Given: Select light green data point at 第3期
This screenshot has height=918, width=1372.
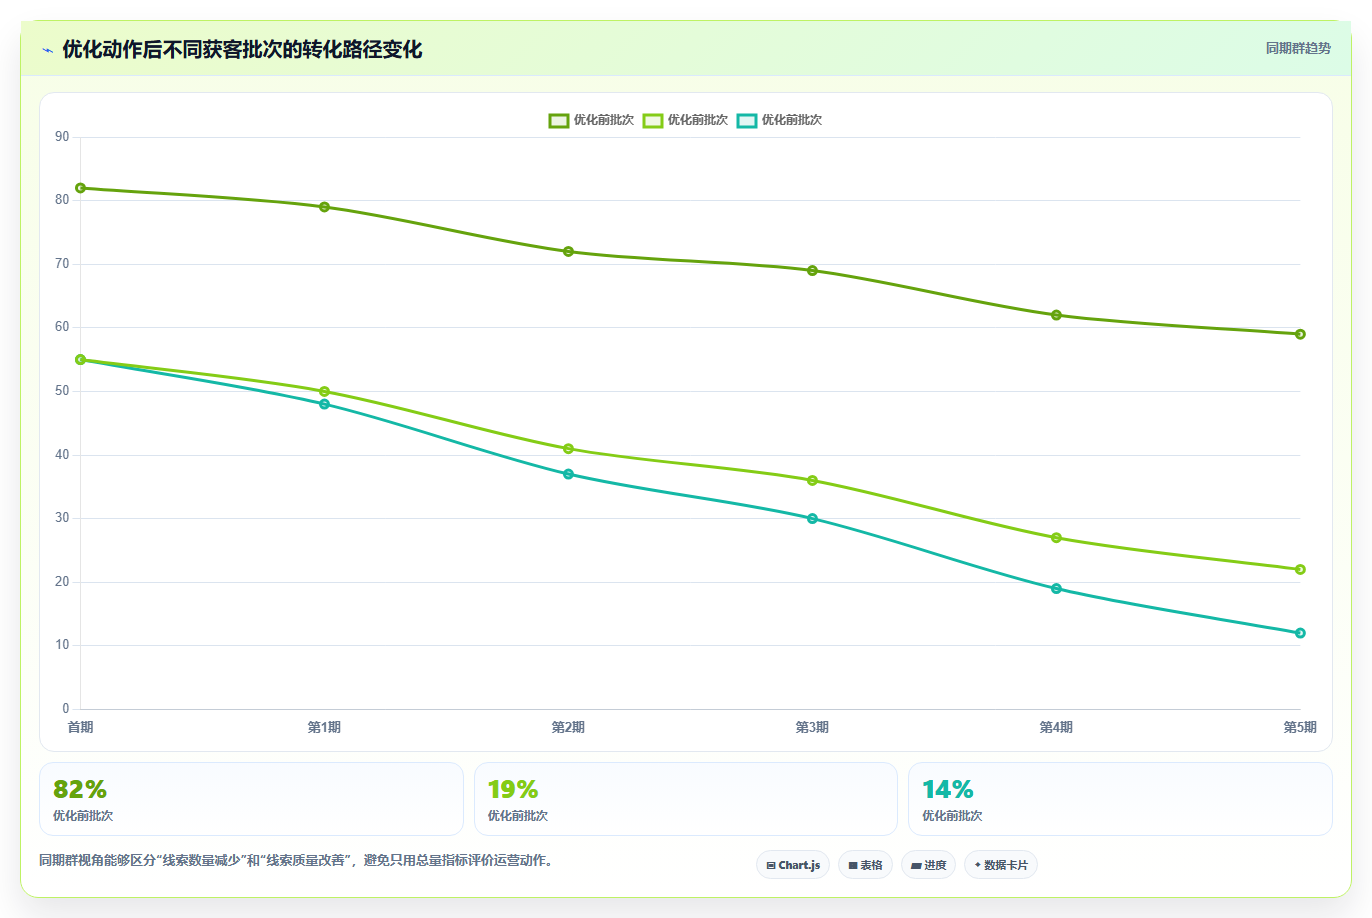Looking at the screenshot, I should (812, 480).
